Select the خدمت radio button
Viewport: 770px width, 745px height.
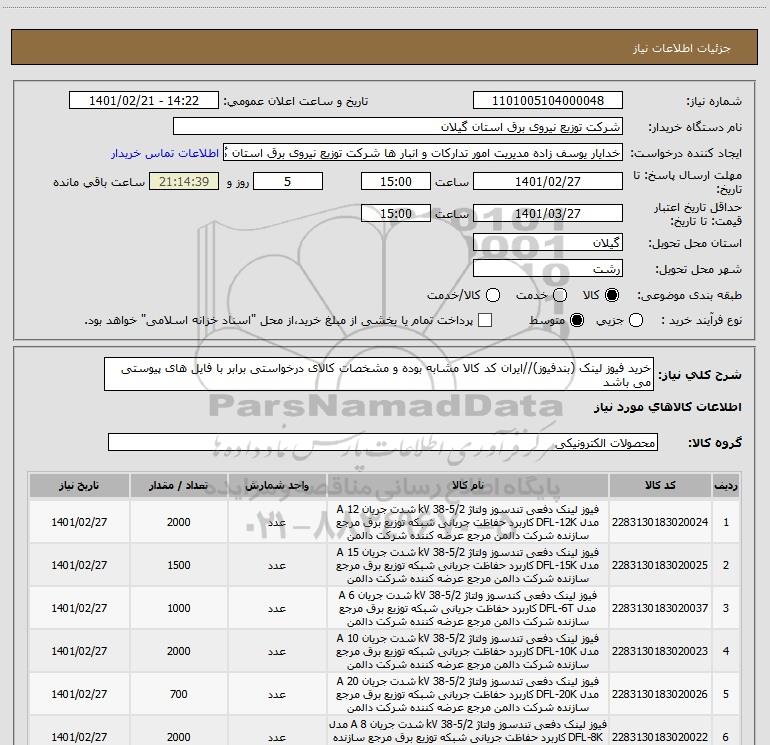tap(560, 295)
